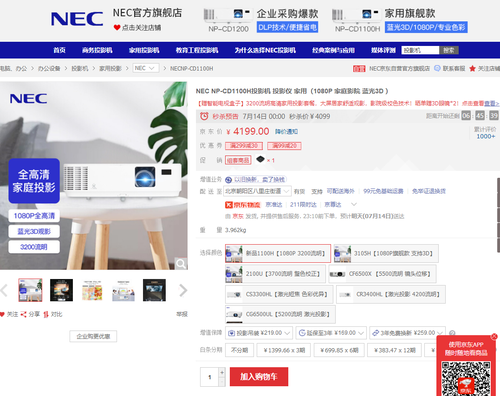Click the quantity input field

(x=210, y=377)
